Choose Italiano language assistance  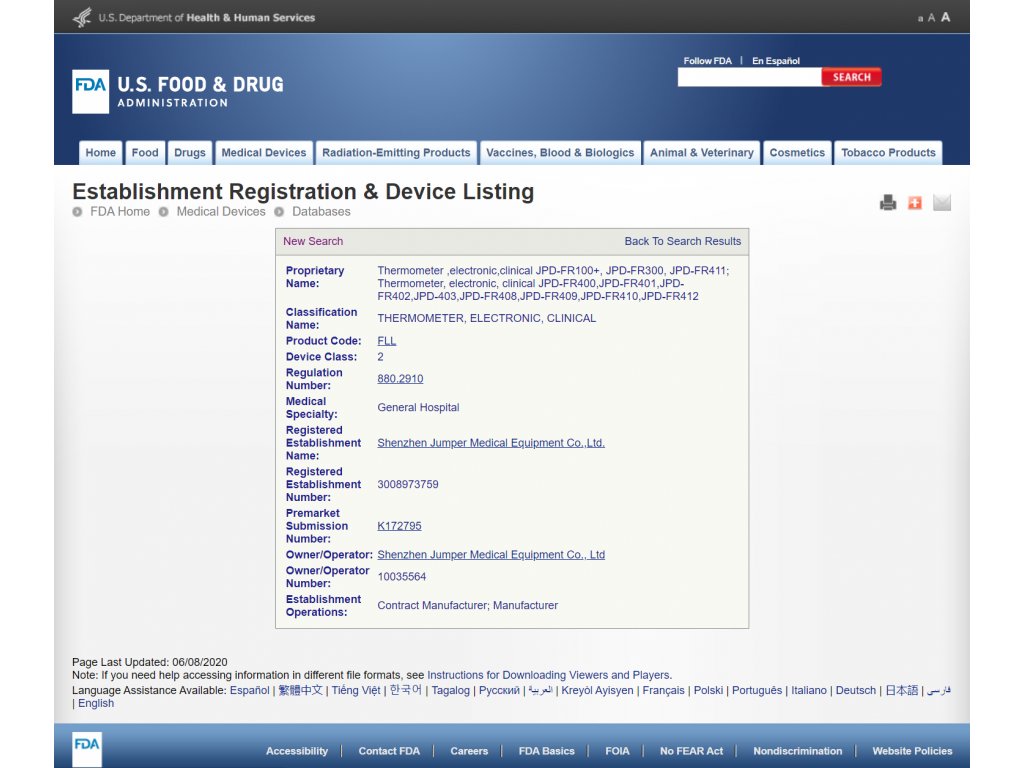click(809, 690)
